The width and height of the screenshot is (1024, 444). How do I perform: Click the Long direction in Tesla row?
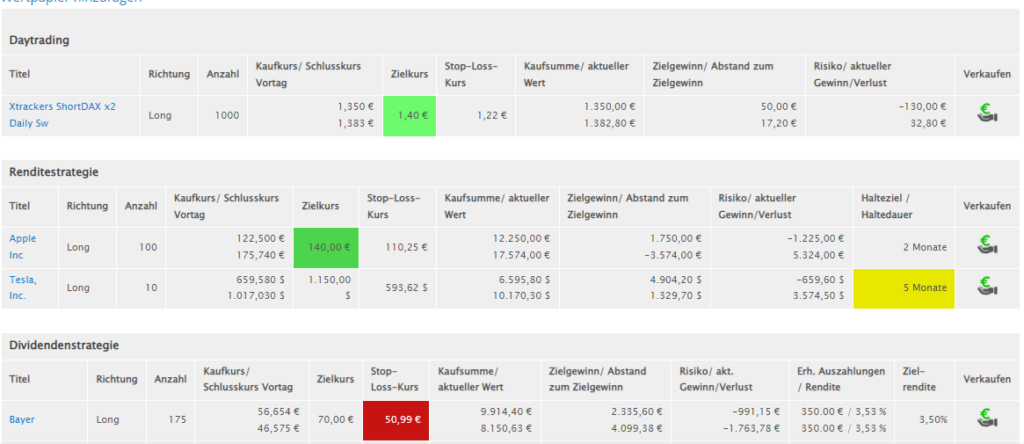78,288
